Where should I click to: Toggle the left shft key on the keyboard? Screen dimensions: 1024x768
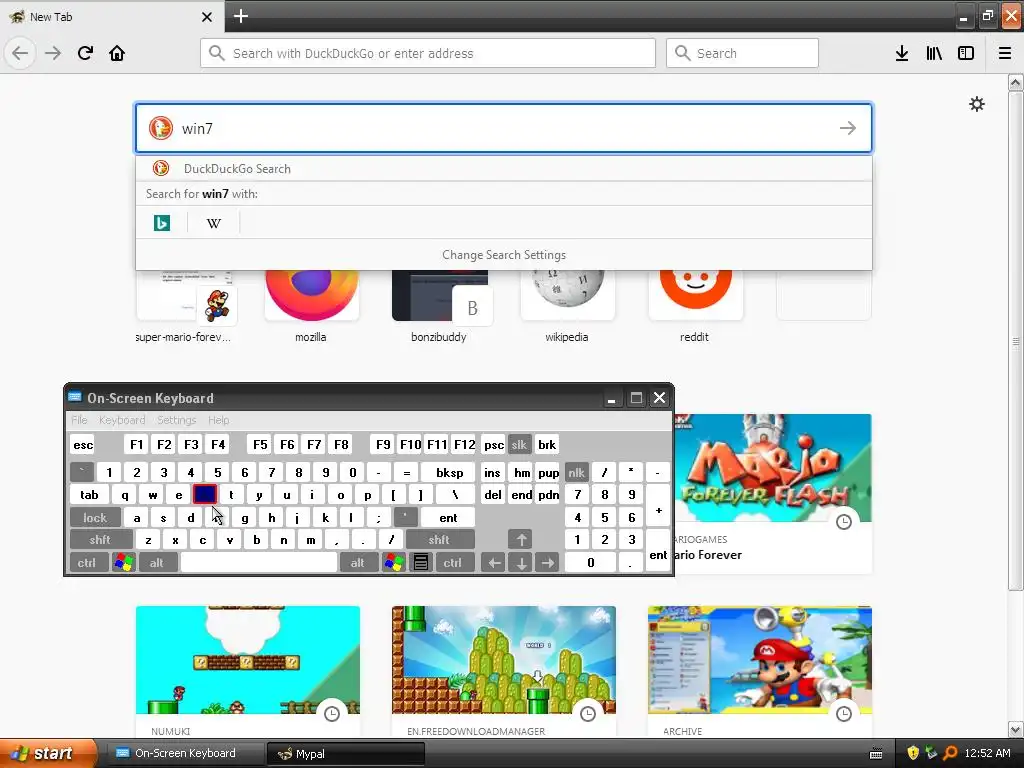pyautogui.click(x=101, y=539)
